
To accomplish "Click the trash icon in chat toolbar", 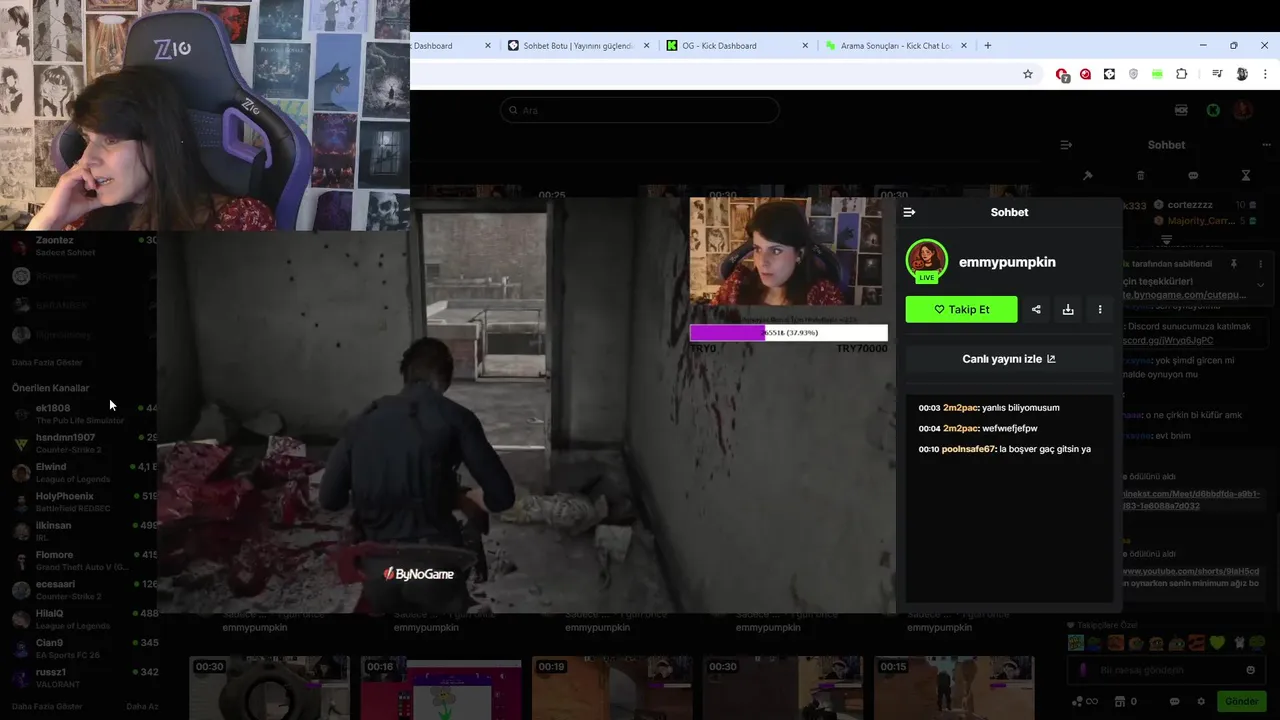I will click(x=1140, y=175).
